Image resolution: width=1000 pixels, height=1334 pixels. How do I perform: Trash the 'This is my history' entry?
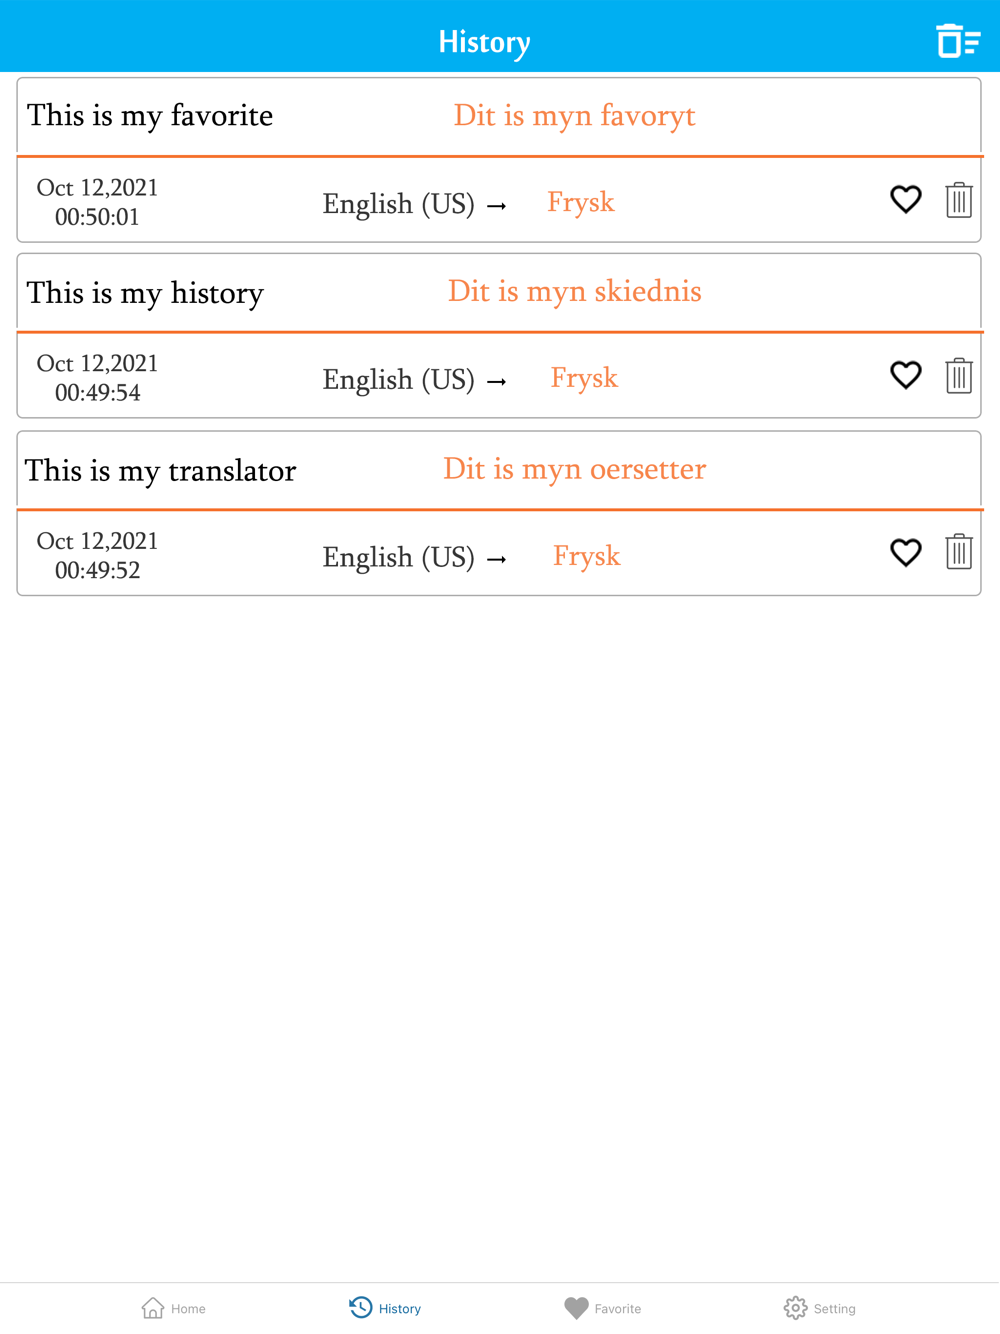coord(958,376)
